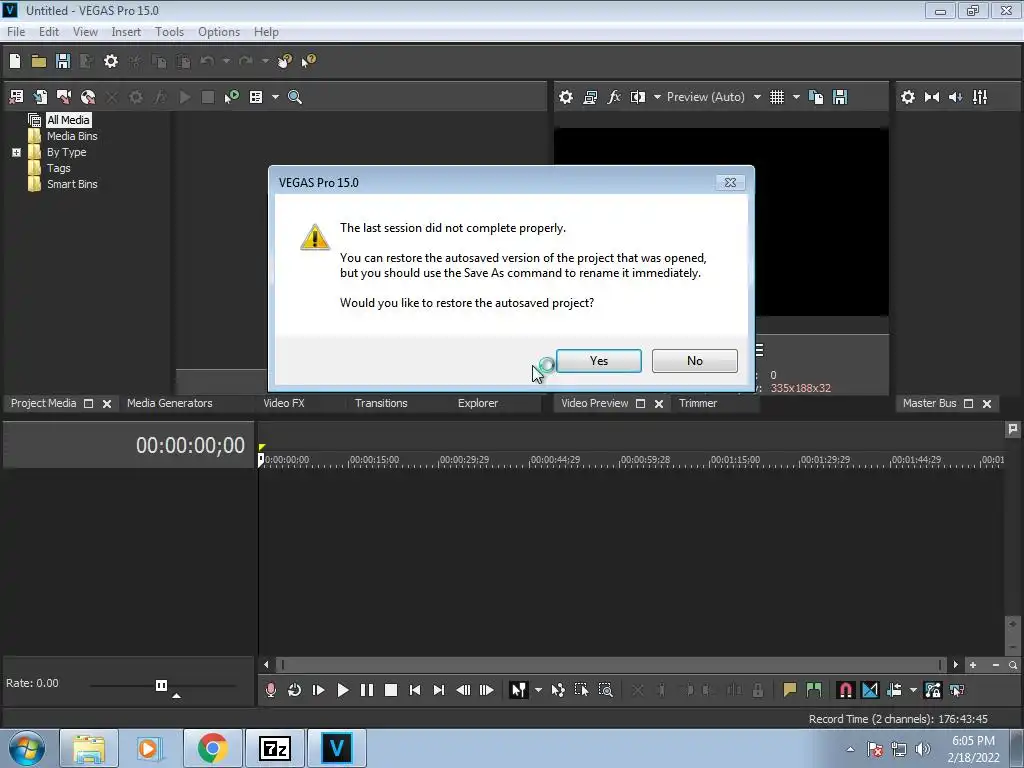Open the Preview (Auto) quality dropdown
The image size is (1024, 768).
click(x=757, y=97)
